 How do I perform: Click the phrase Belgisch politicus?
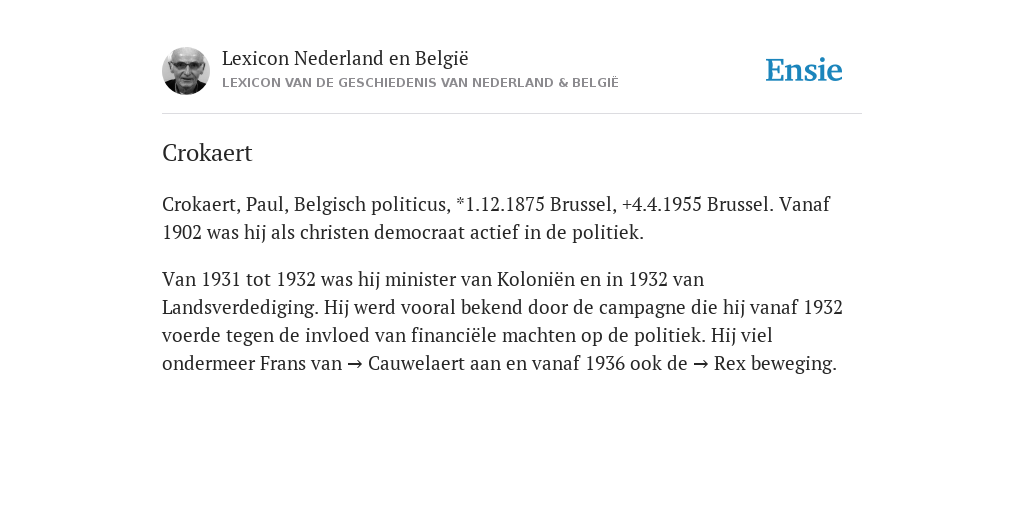pyautogui.click(x=372, y=205)
